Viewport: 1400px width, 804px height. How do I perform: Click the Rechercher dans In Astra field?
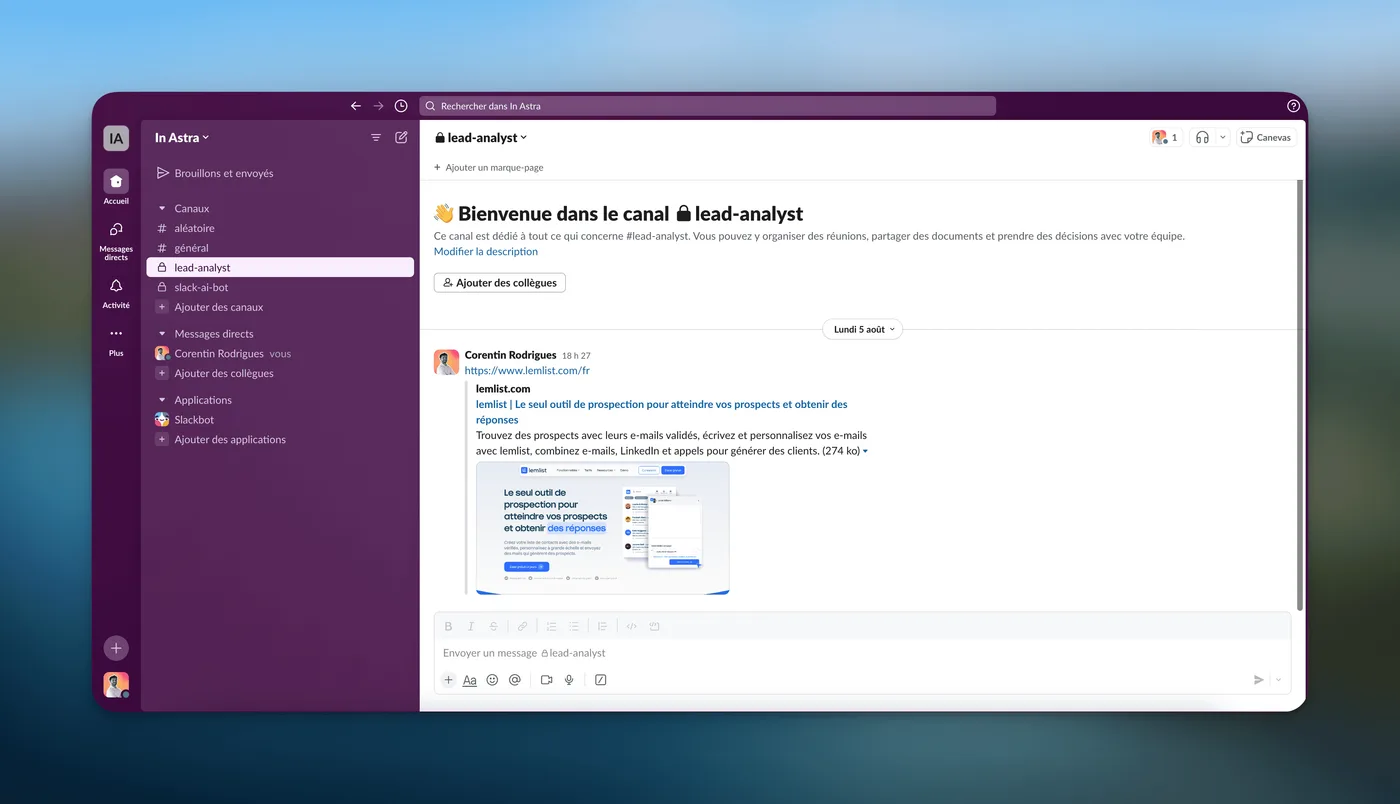(708, 106)
